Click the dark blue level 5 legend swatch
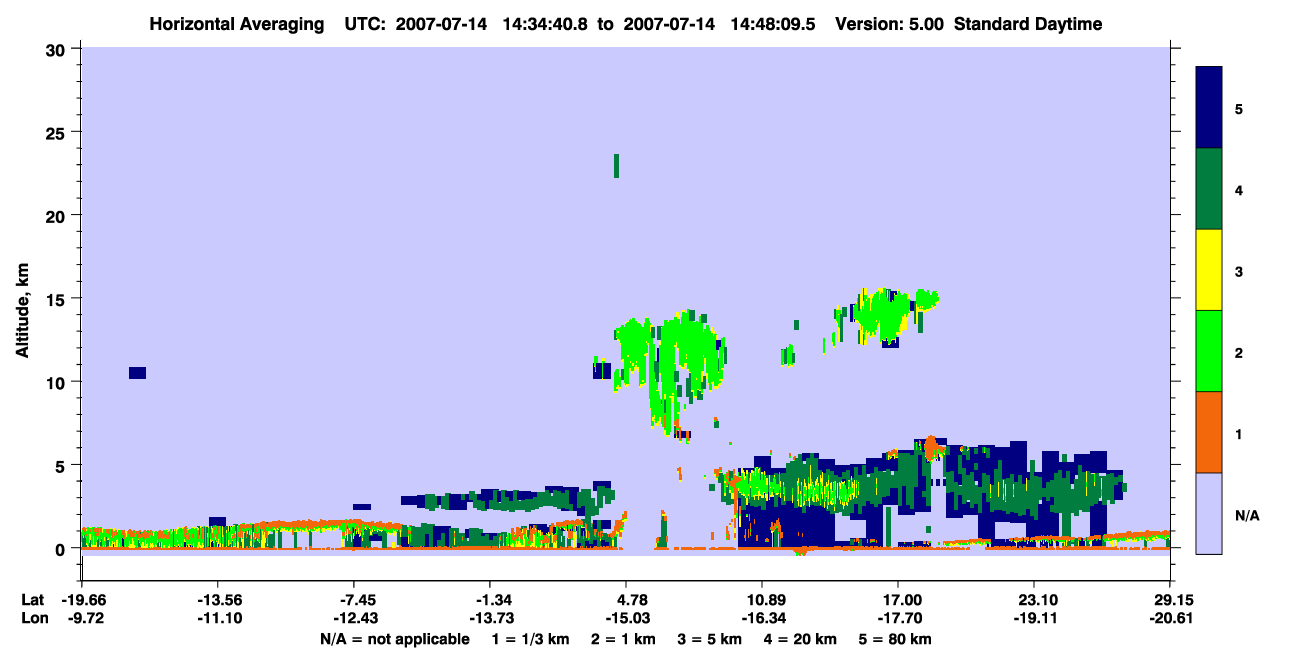The height and width of the screenshot is (667, 1300). click(1210, 108)
